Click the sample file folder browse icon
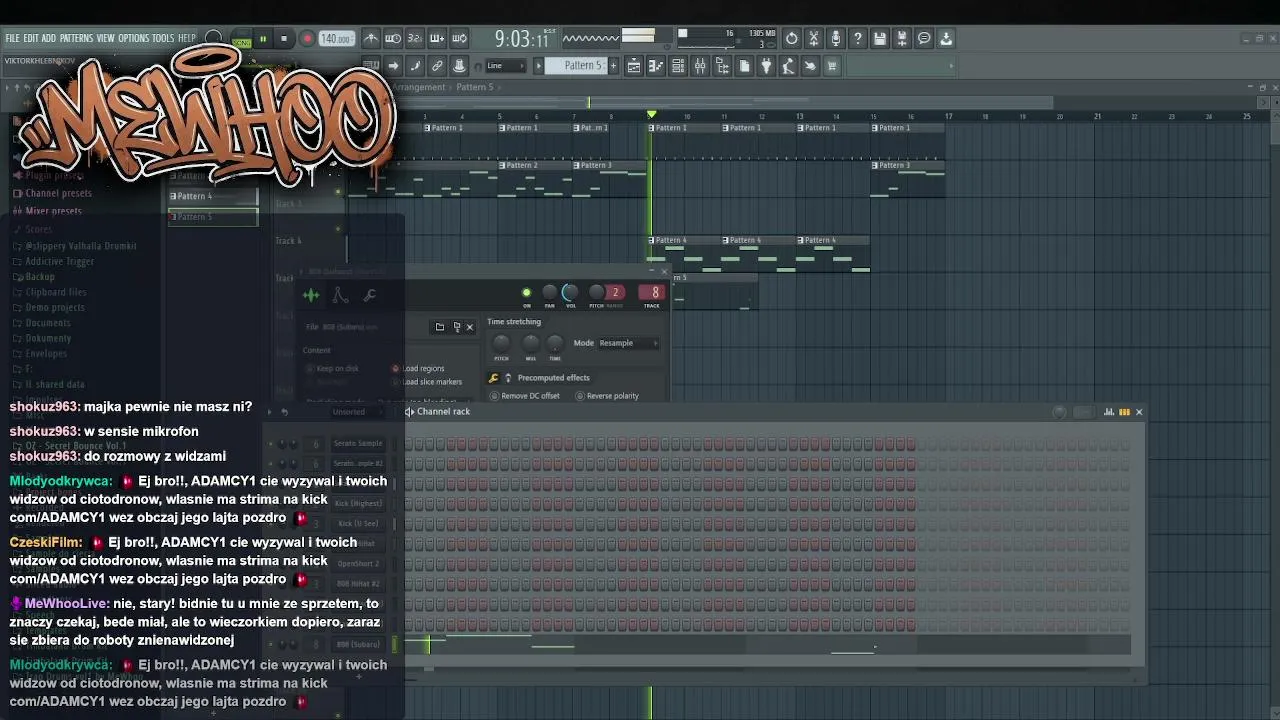This screenshot has width=1280, height=720. point(439,327)
